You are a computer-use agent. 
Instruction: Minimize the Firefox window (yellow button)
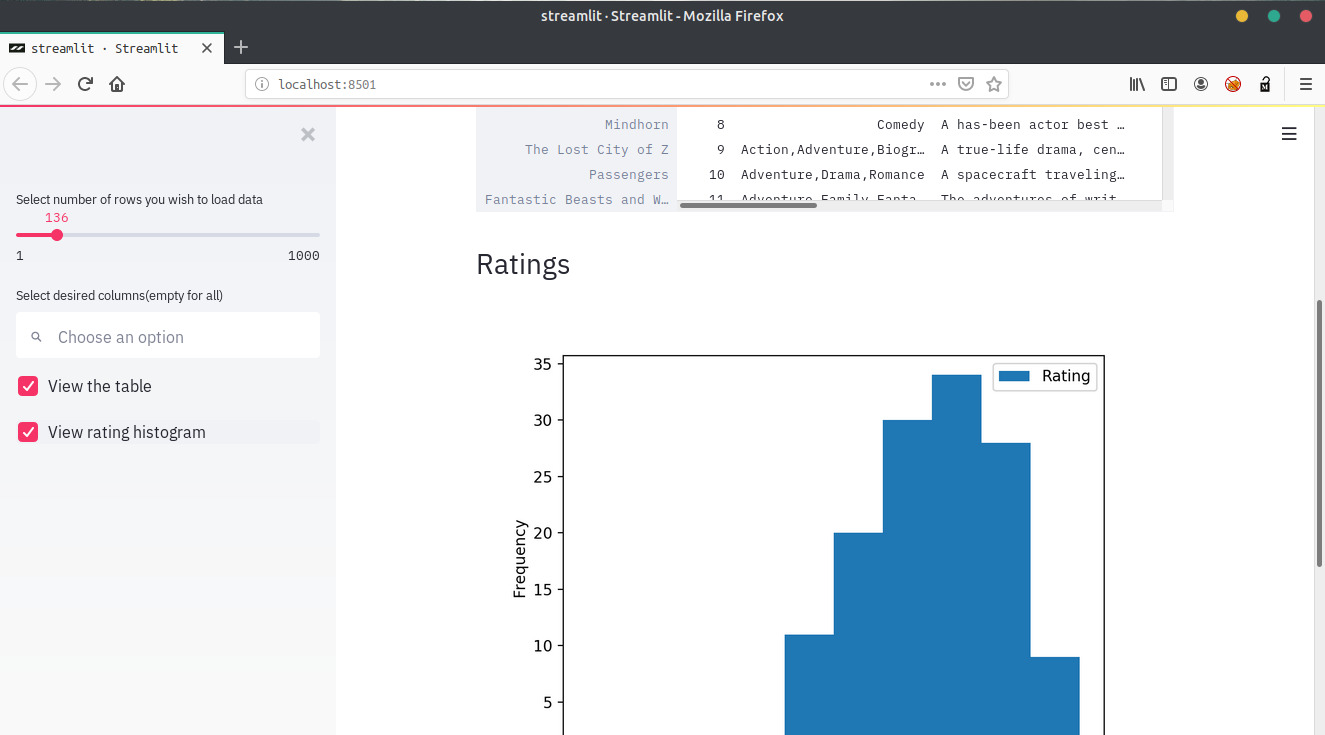tap(1242, 16)
